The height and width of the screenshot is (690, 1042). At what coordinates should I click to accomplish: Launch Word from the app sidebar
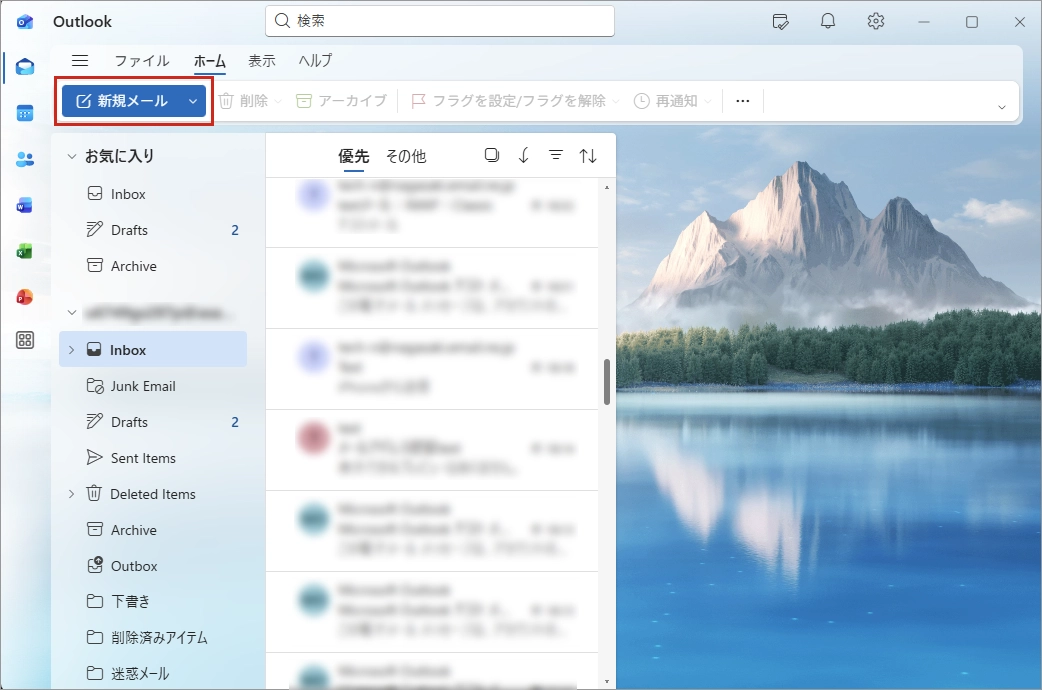point(26,205)
